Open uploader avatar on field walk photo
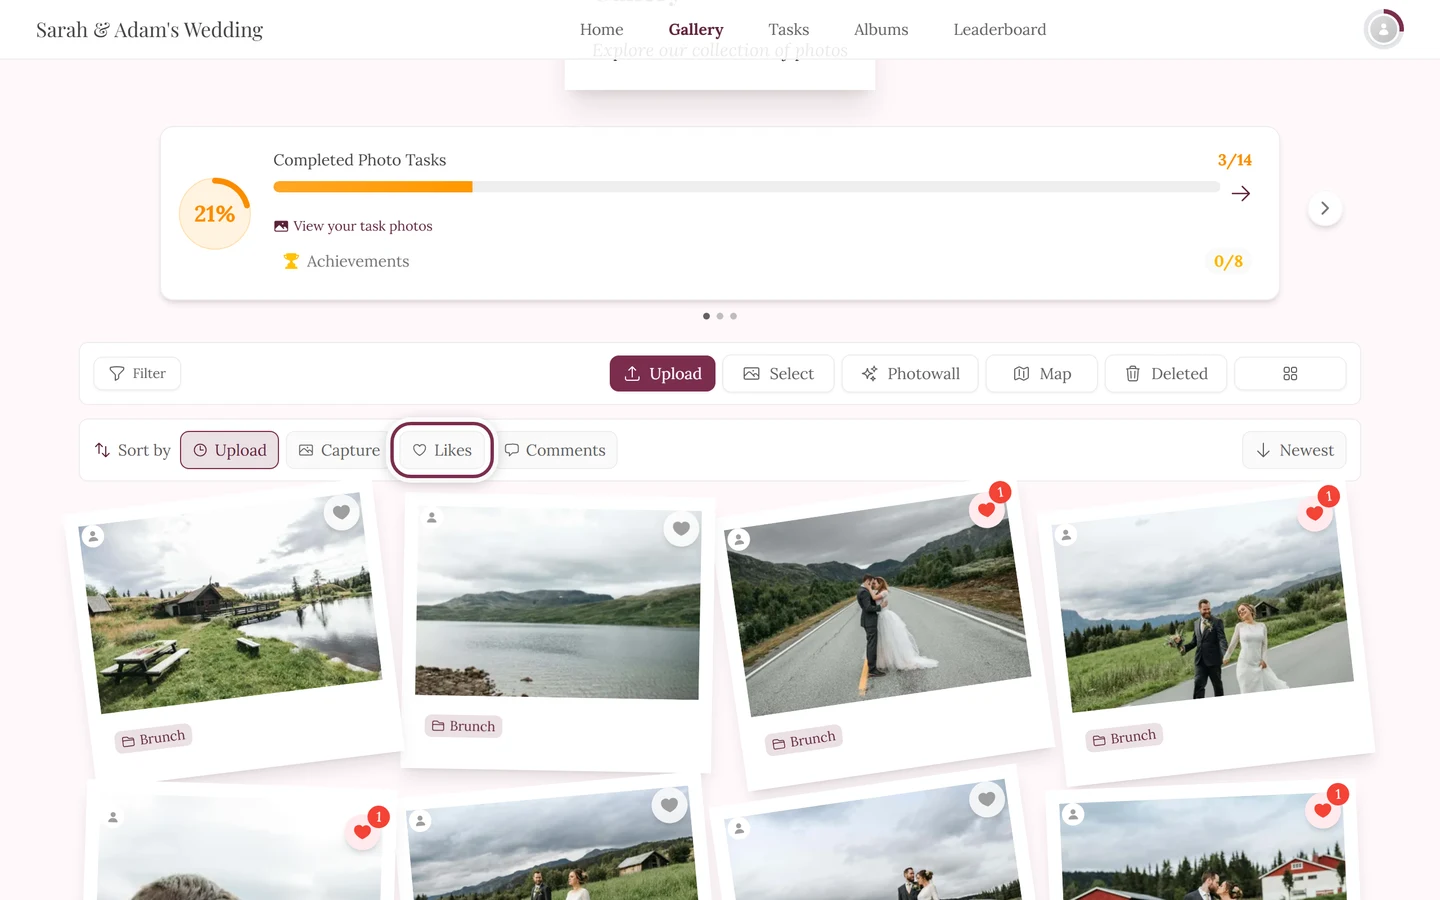 [x=1066, y=535]
